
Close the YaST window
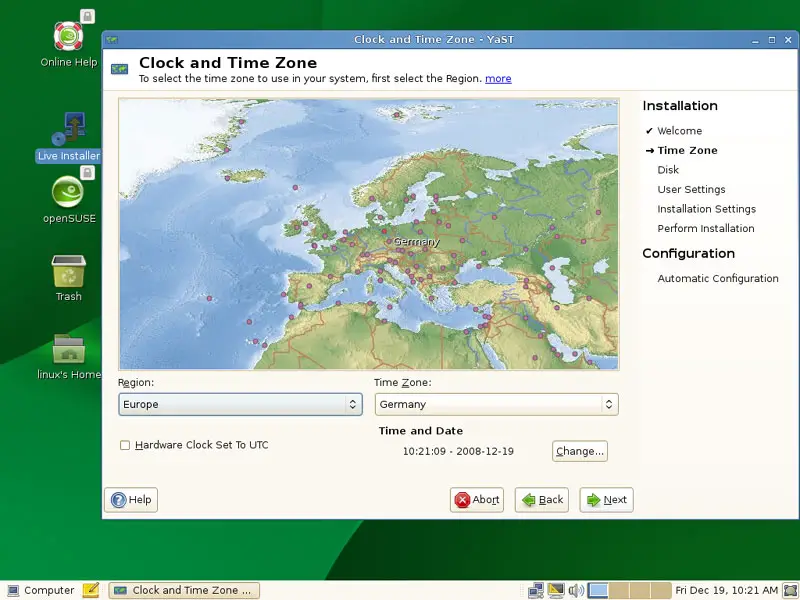[x=788, y=39]
